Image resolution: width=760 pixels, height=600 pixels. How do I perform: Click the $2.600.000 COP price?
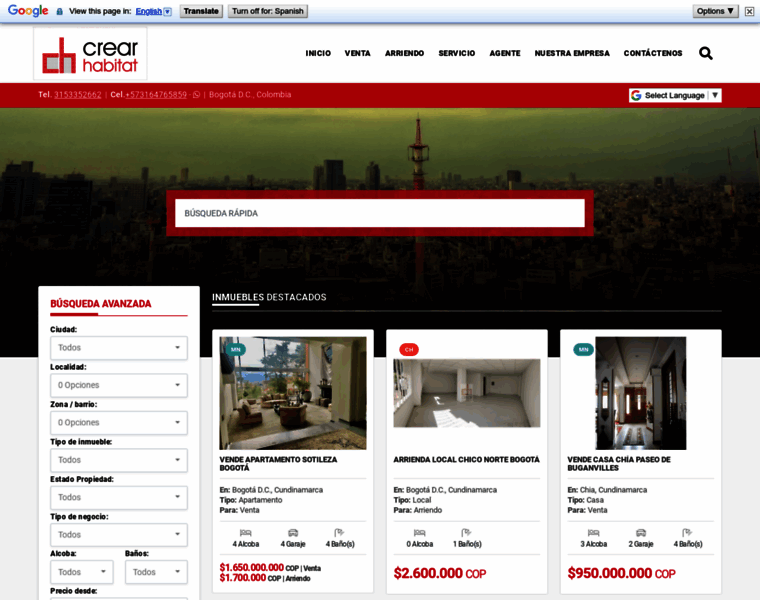coord(440,573)
